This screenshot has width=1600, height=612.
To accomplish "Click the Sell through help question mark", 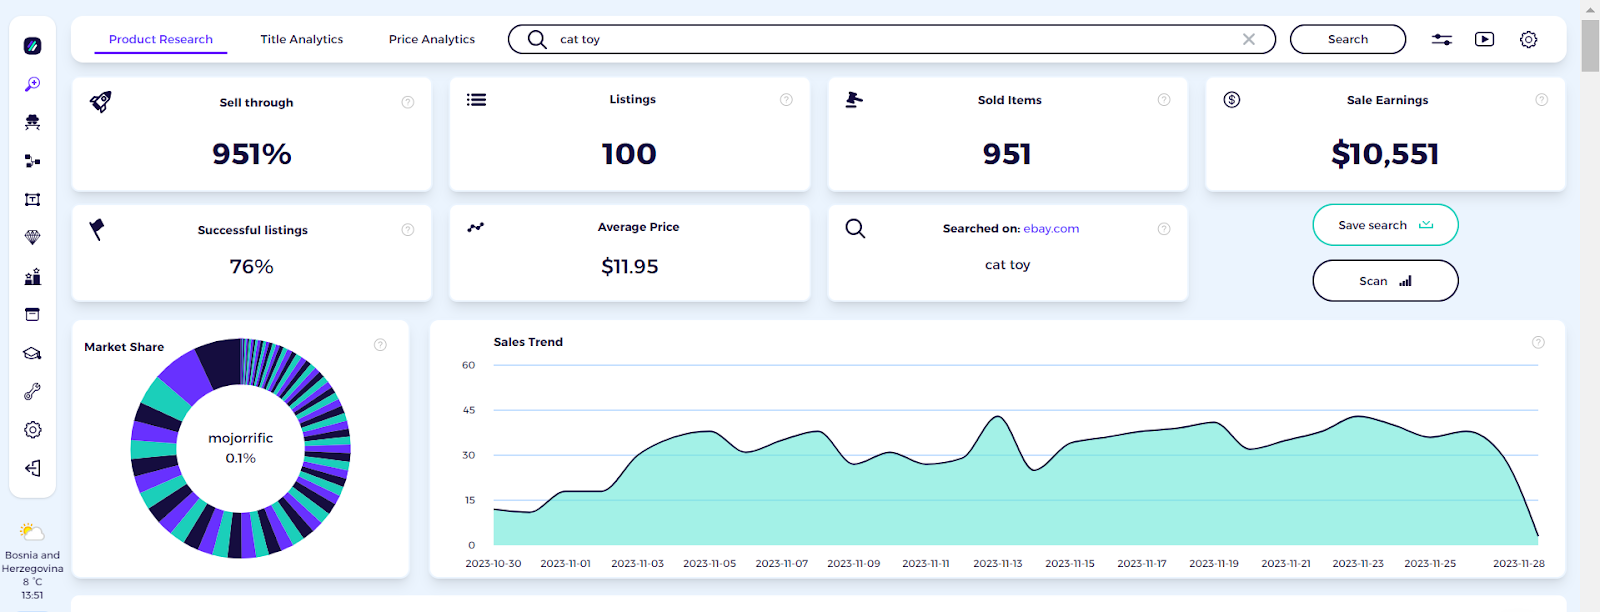I will tap(408, 102).
